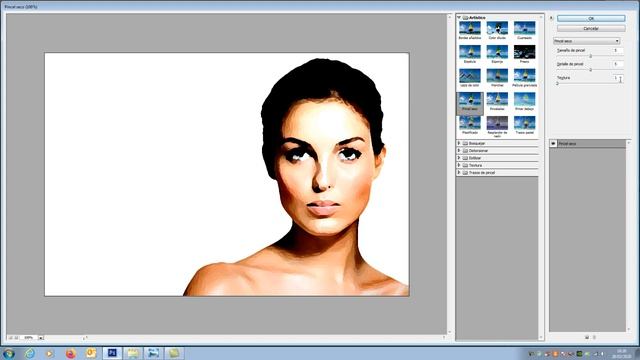This screenshot has width=640, height=360.
Task: Select the Película granulada filter
Action: click(524, 76)
